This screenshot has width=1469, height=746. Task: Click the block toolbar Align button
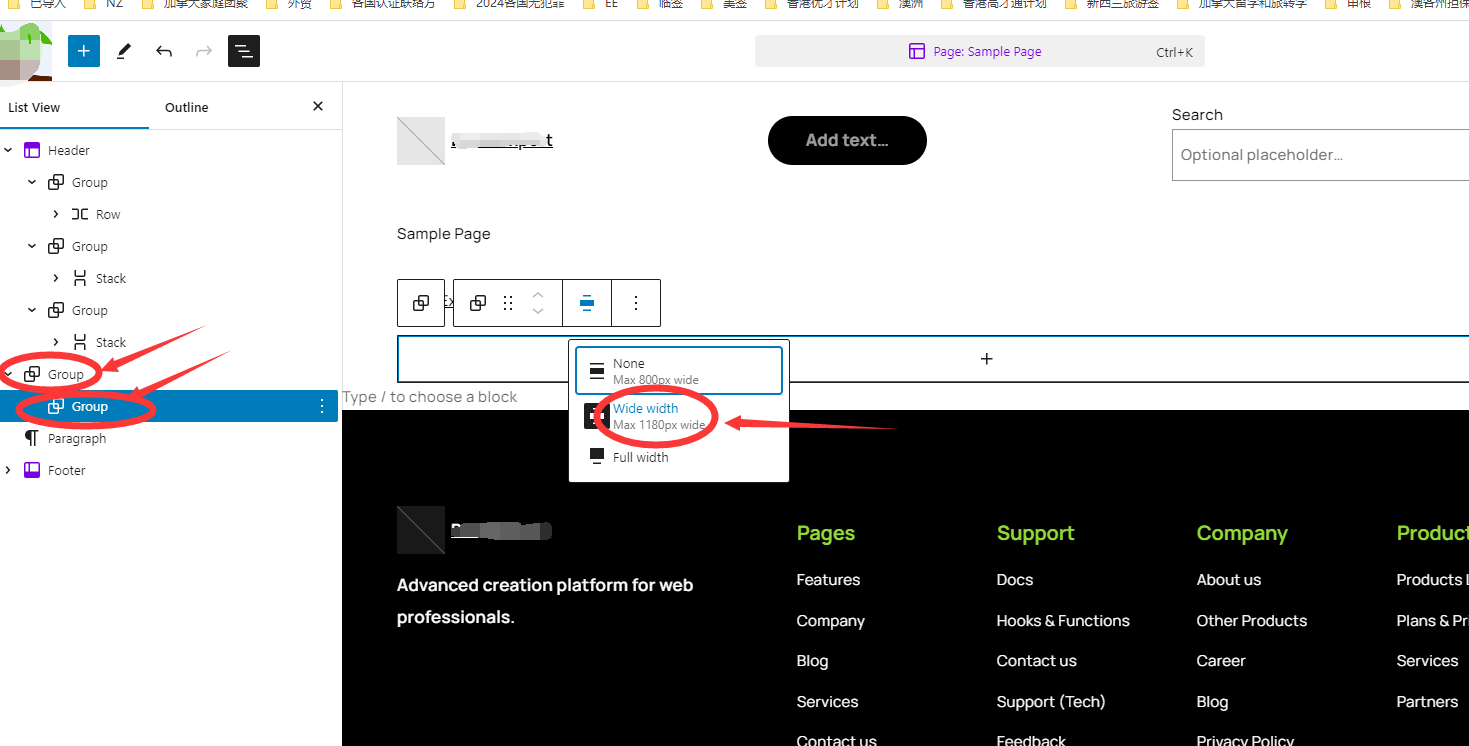click(x=587, y=303)
